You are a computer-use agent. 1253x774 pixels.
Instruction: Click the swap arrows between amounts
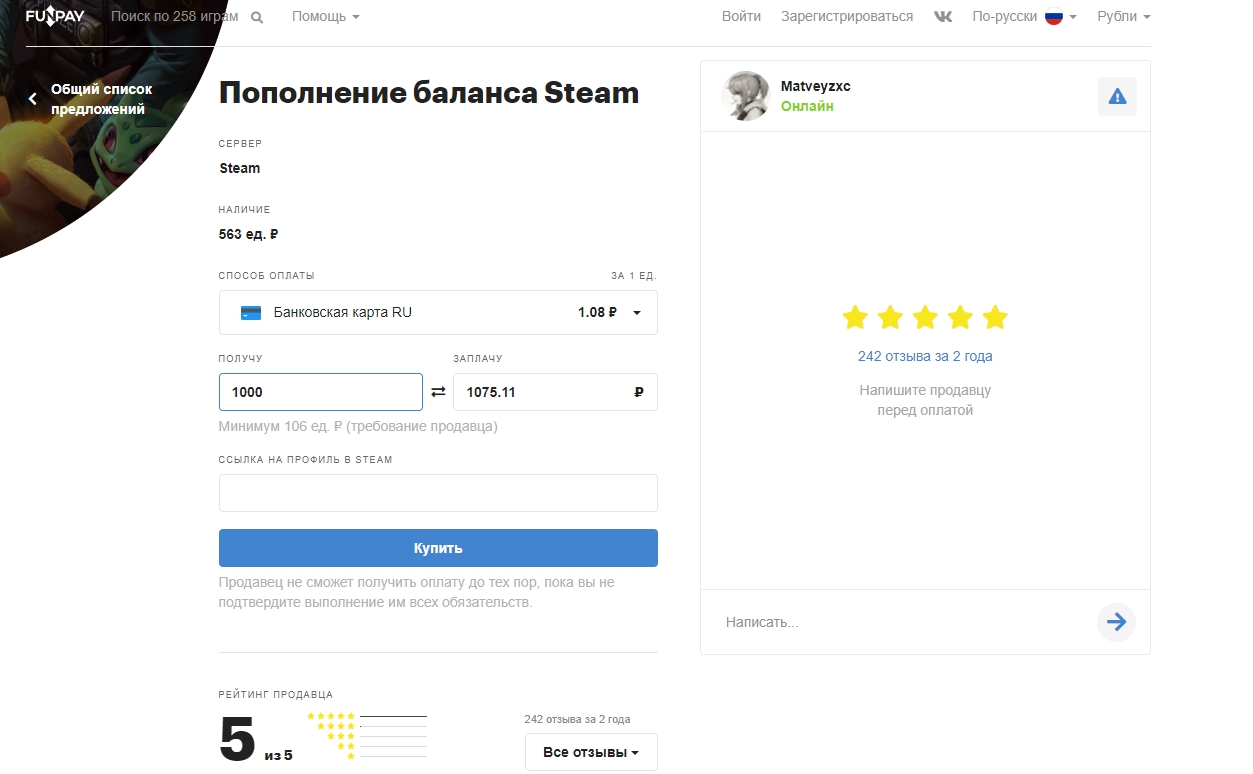[x=438, y=392]
